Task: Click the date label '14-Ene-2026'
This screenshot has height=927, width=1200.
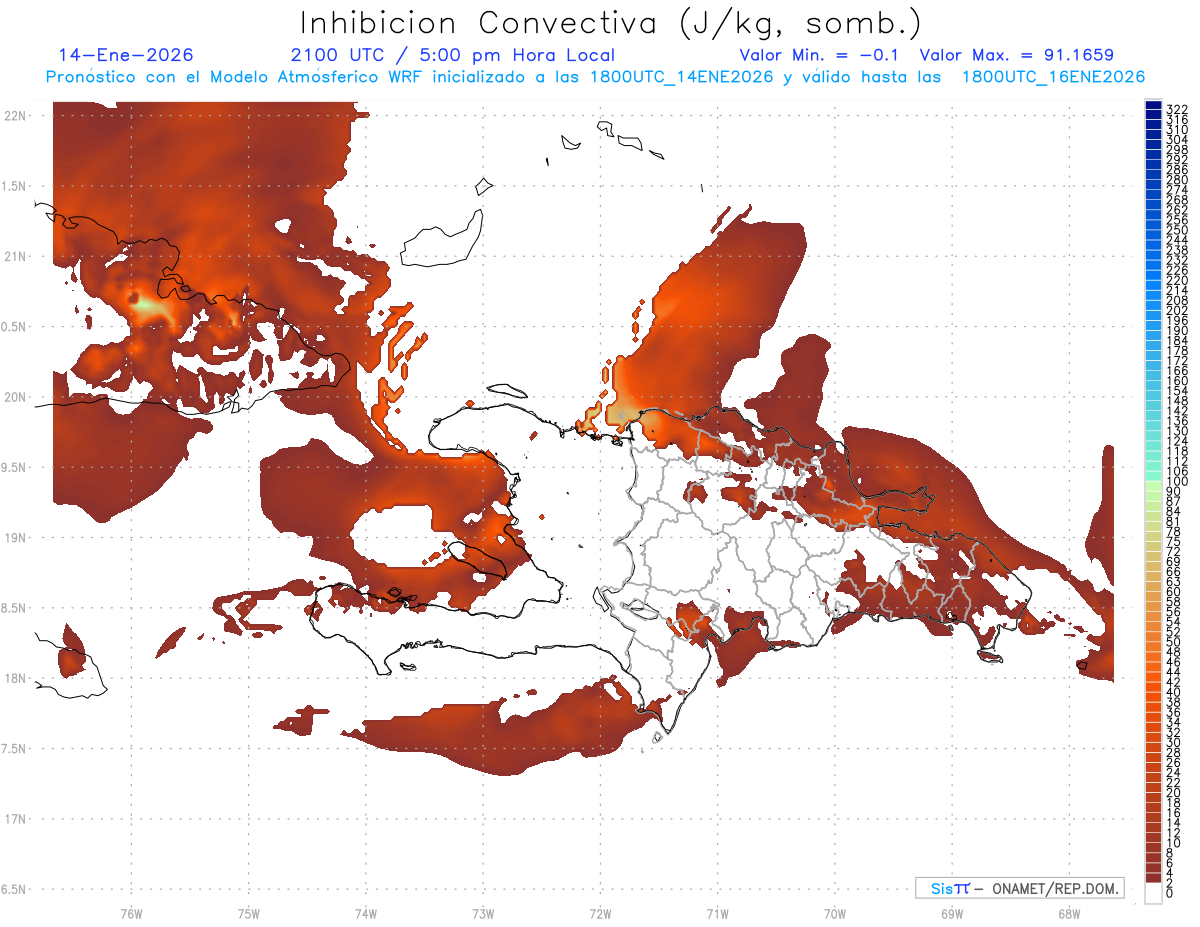Action: 126,55
